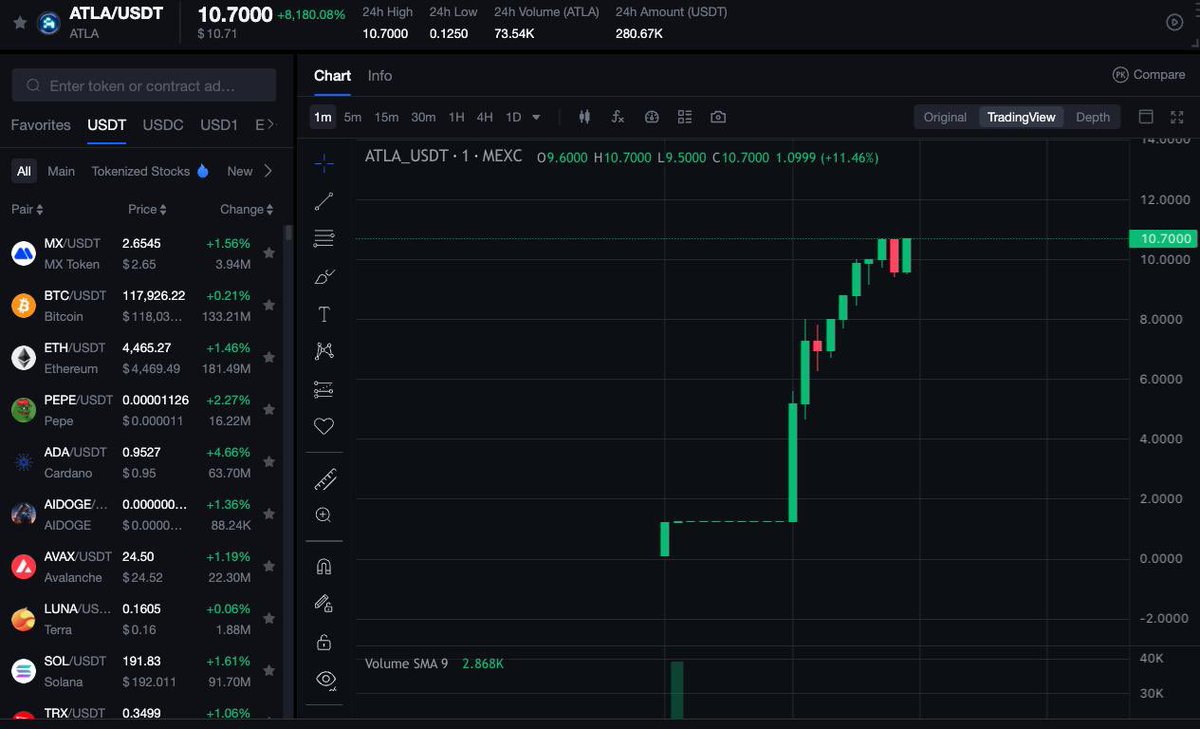
Task: Focus the token search input field
Action: coord(144,86)
